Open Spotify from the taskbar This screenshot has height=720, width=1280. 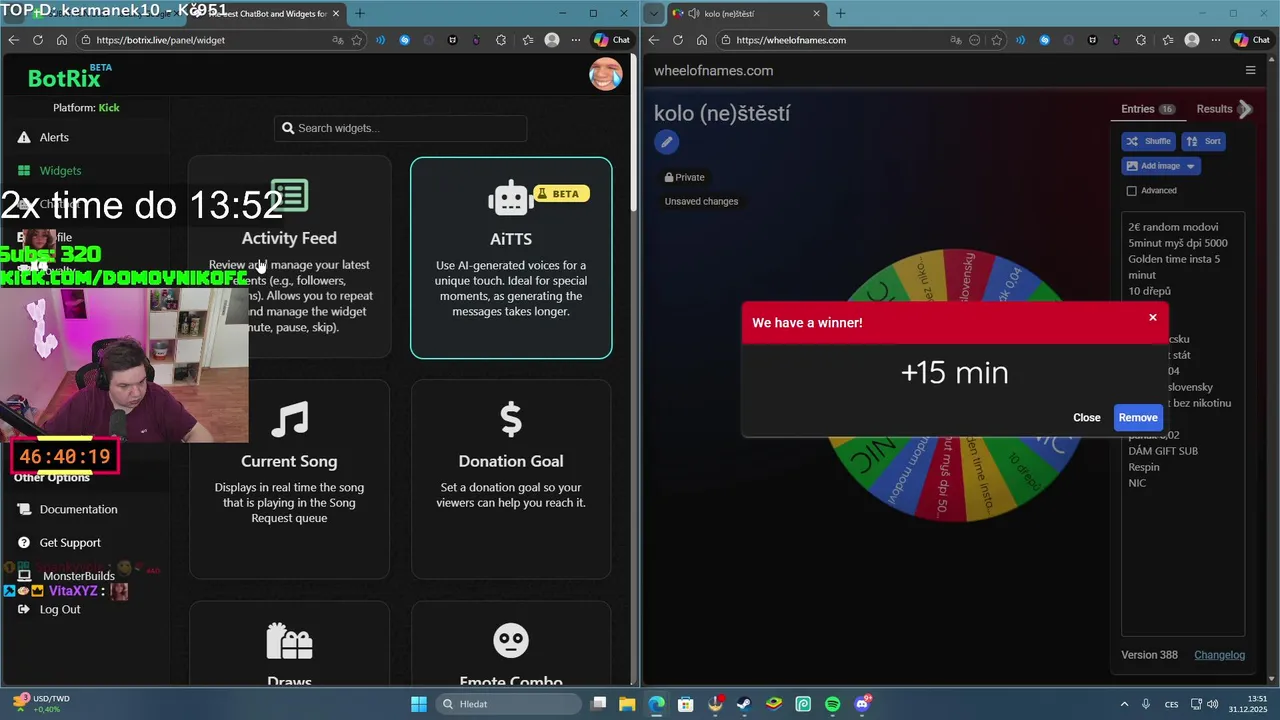pyautogui.click(x=833, y=704)
